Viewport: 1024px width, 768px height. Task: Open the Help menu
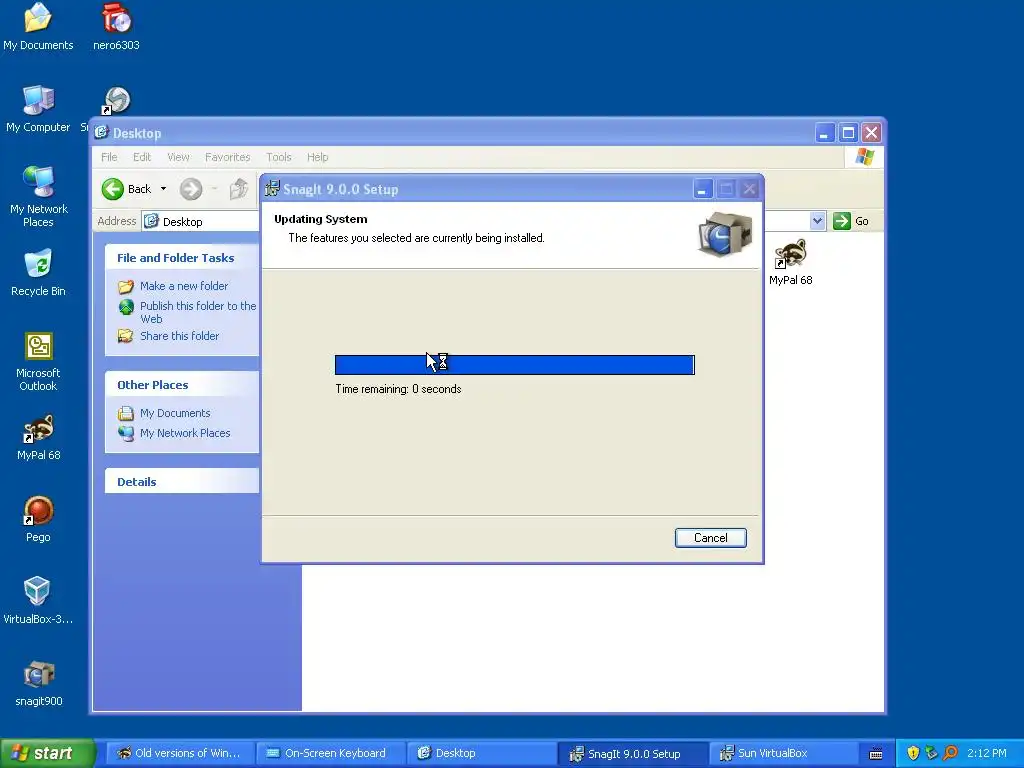tap(317, 157)
